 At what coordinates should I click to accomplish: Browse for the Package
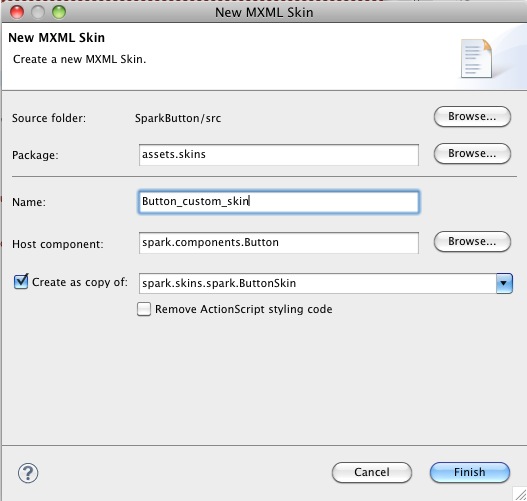pyautogui.click(x=472, y=154)
